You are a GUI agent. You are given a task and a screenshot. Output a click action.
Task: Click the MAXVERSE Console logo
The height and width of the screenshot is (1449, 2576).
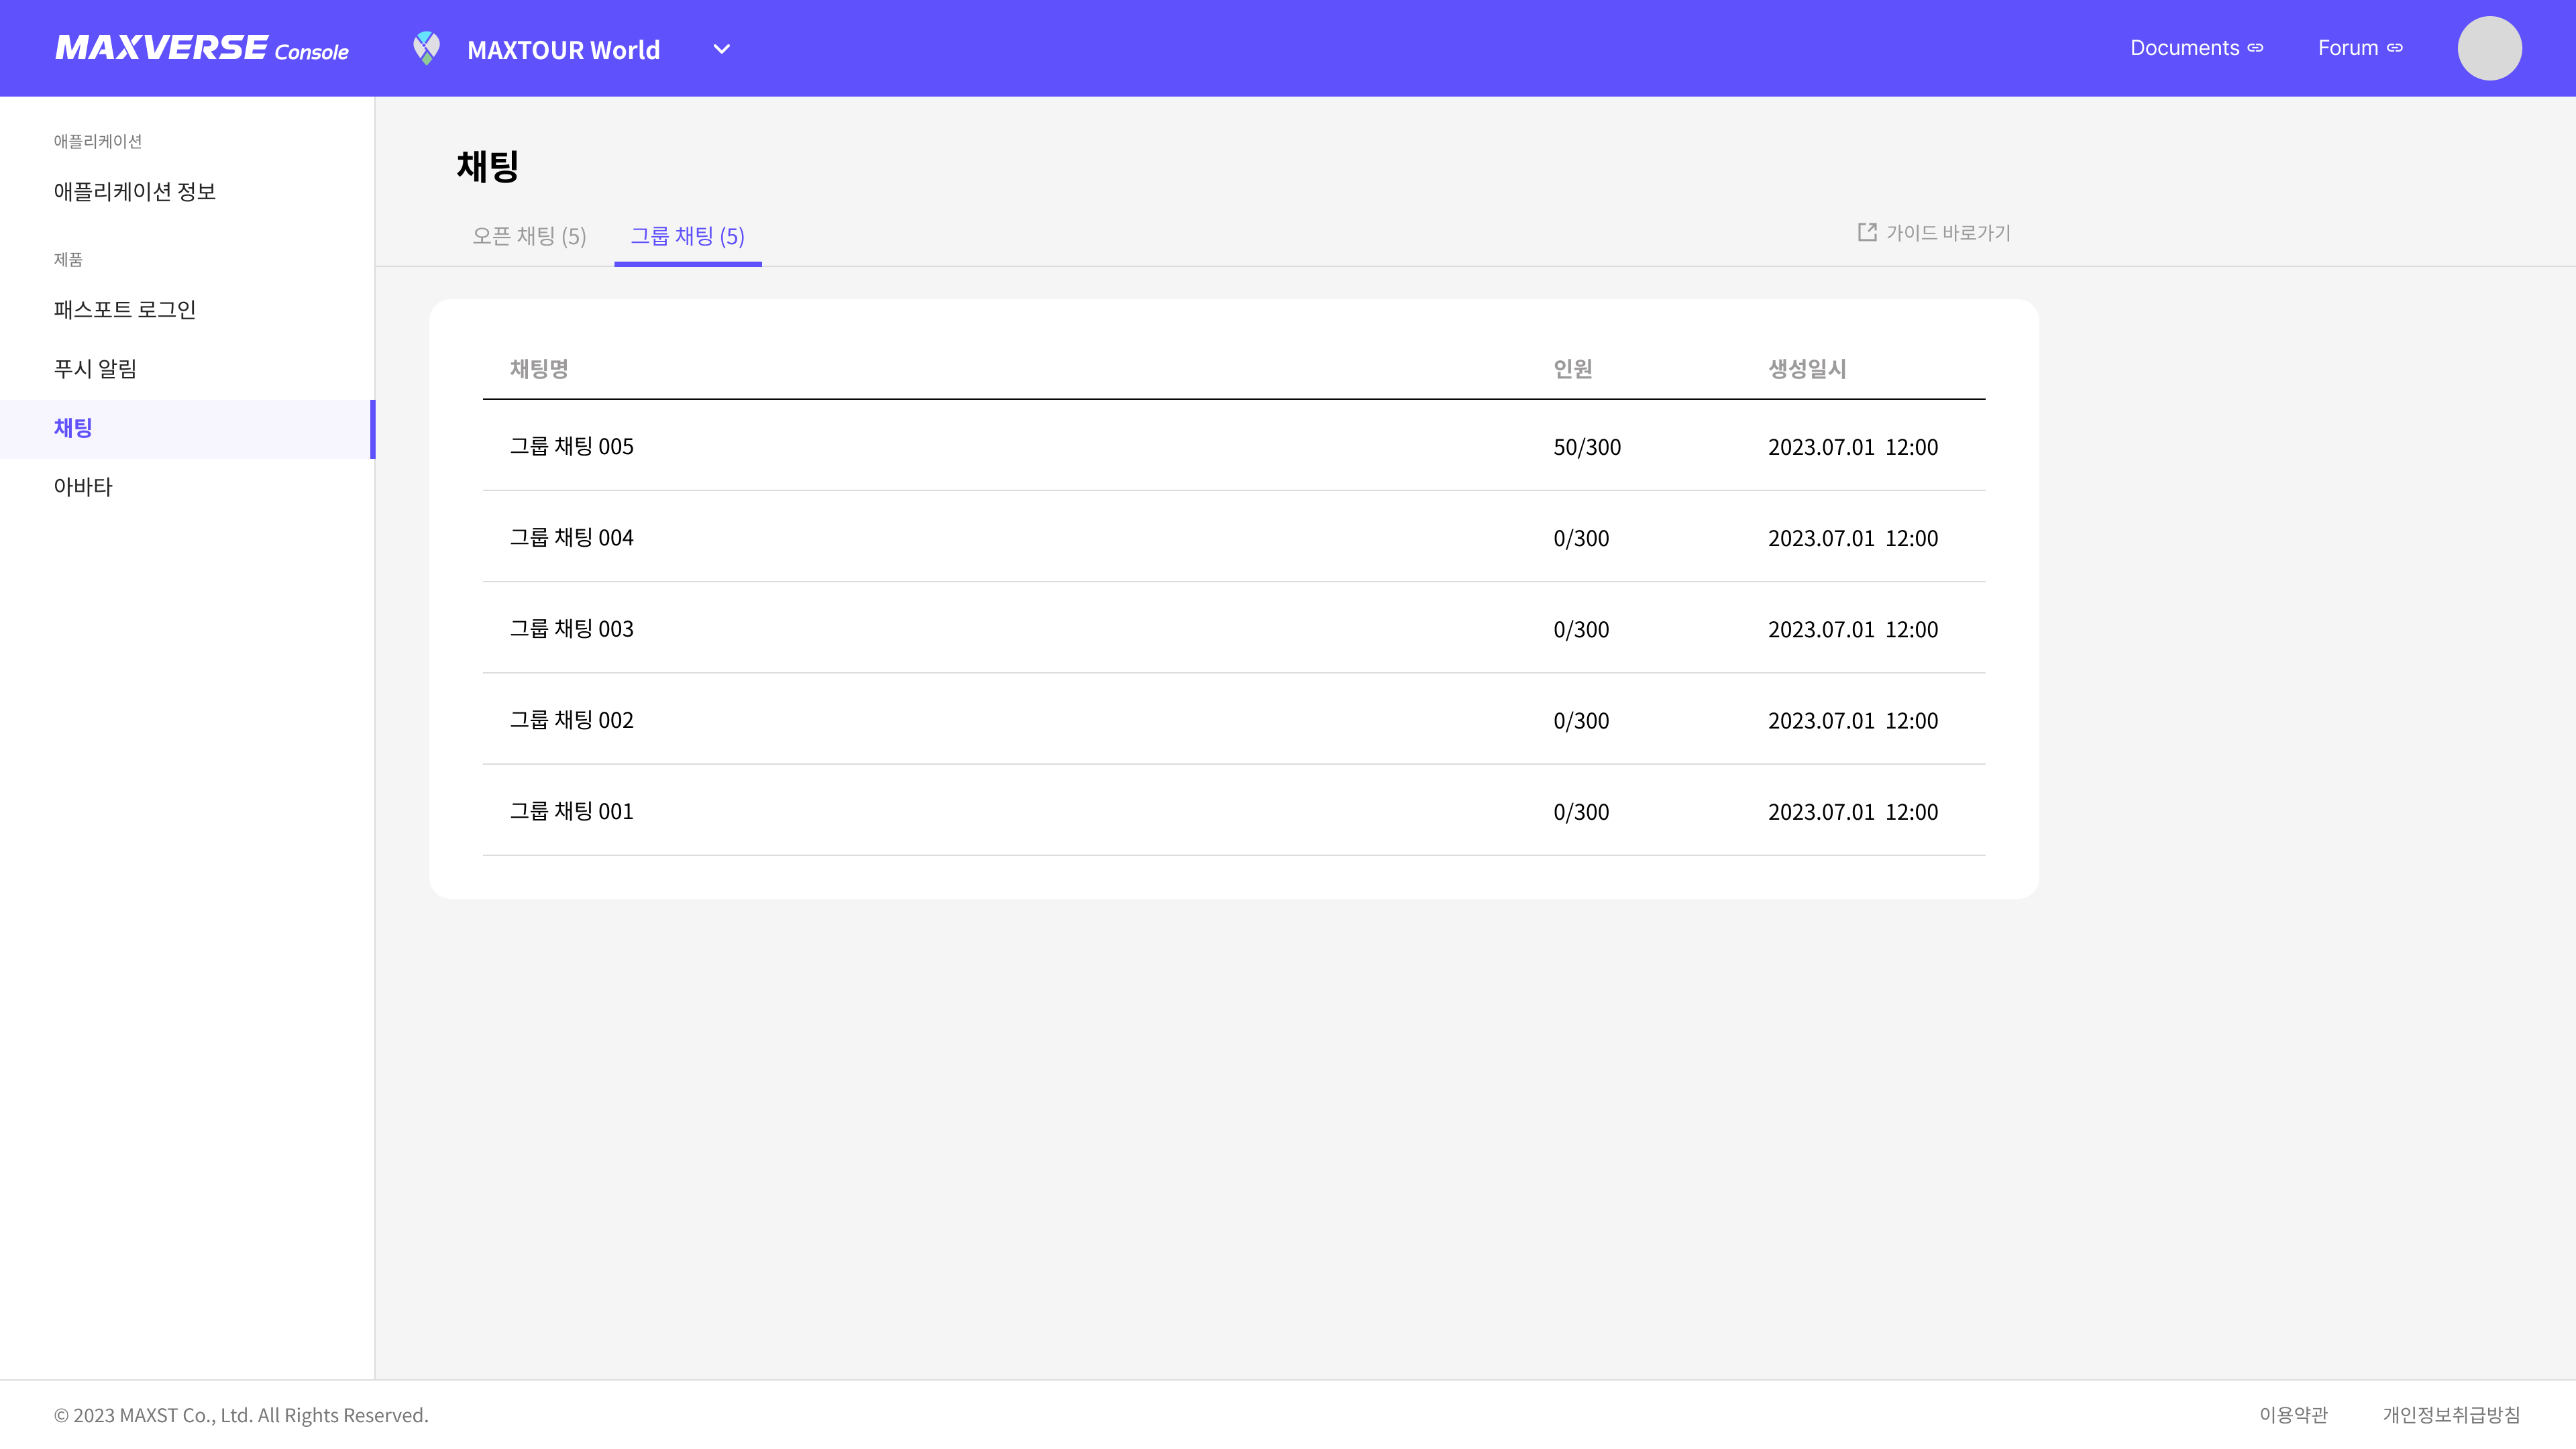pos(202,48)
